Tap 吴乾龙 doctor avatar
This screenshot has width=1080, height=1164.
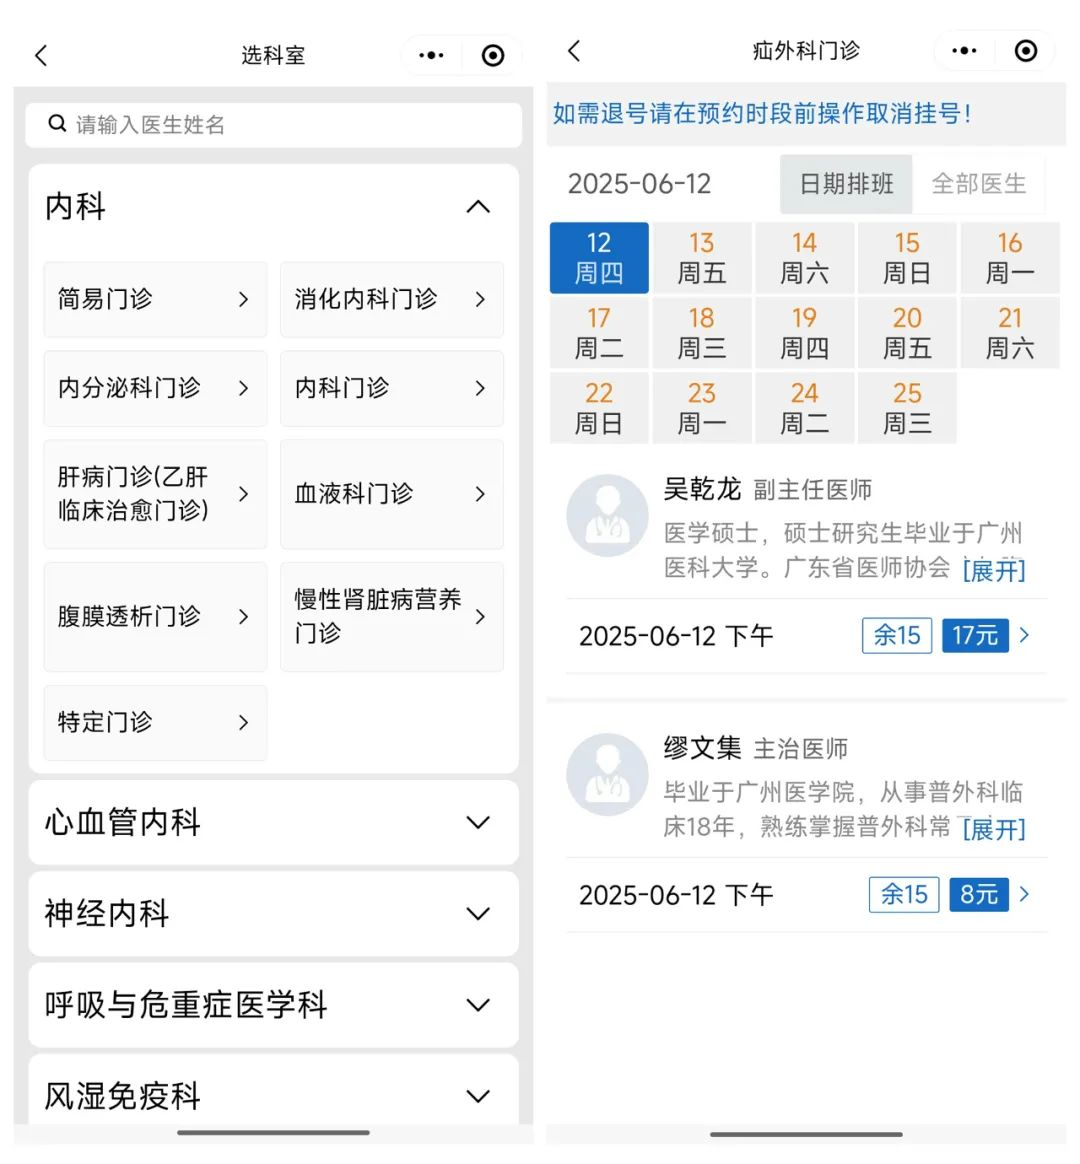pos(607,516)
